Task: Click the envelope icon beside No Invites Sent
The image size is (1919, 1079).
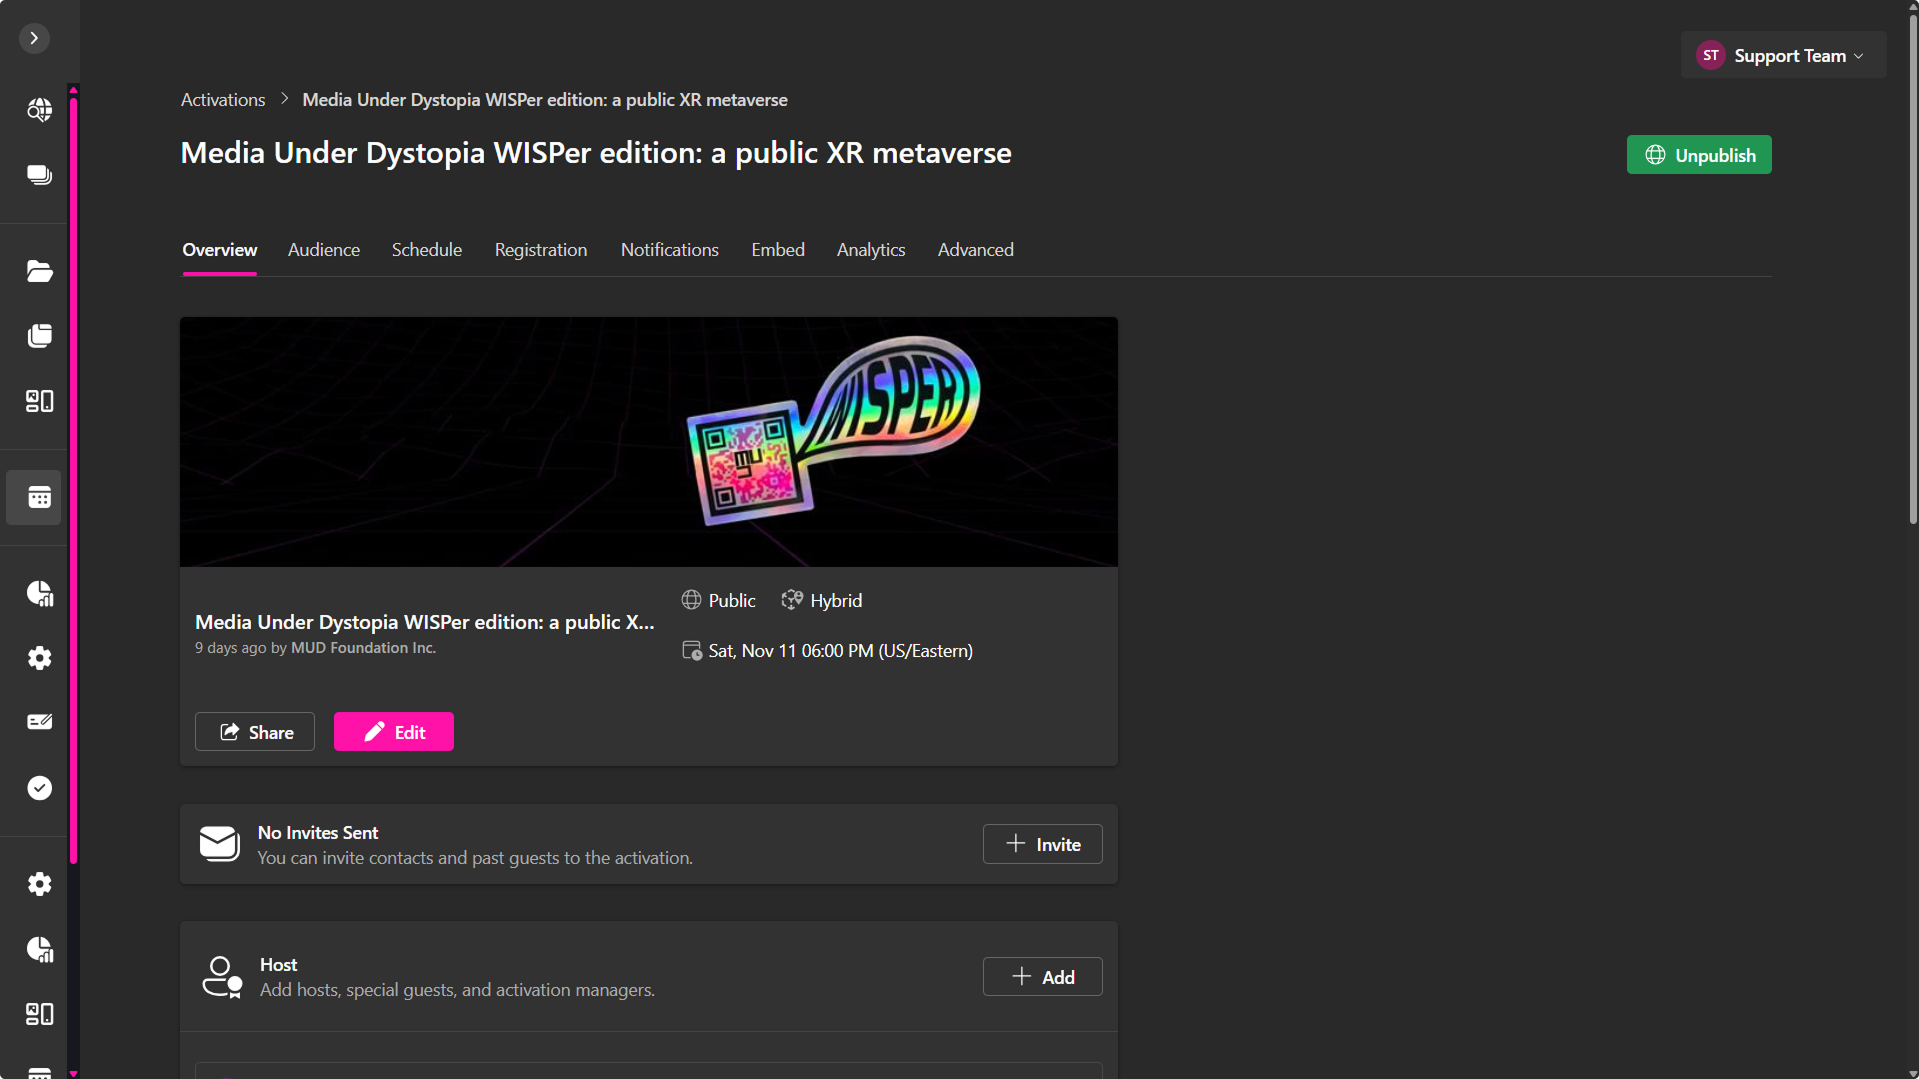Action: pos(219,844)
